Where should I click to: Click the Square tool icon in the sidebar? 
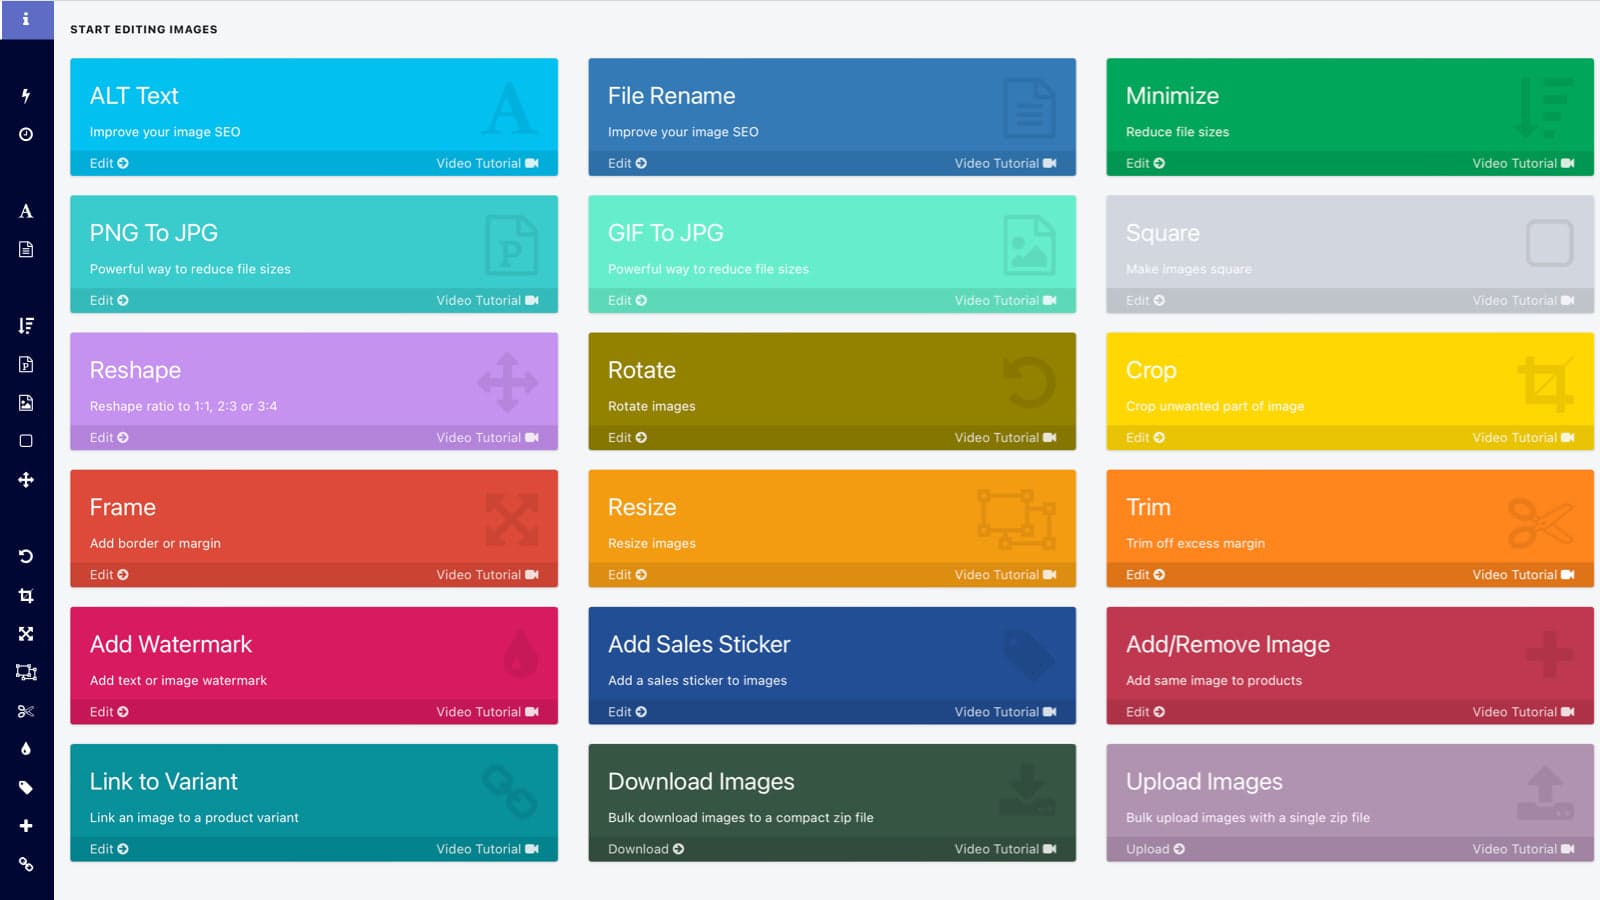[27, 440]
